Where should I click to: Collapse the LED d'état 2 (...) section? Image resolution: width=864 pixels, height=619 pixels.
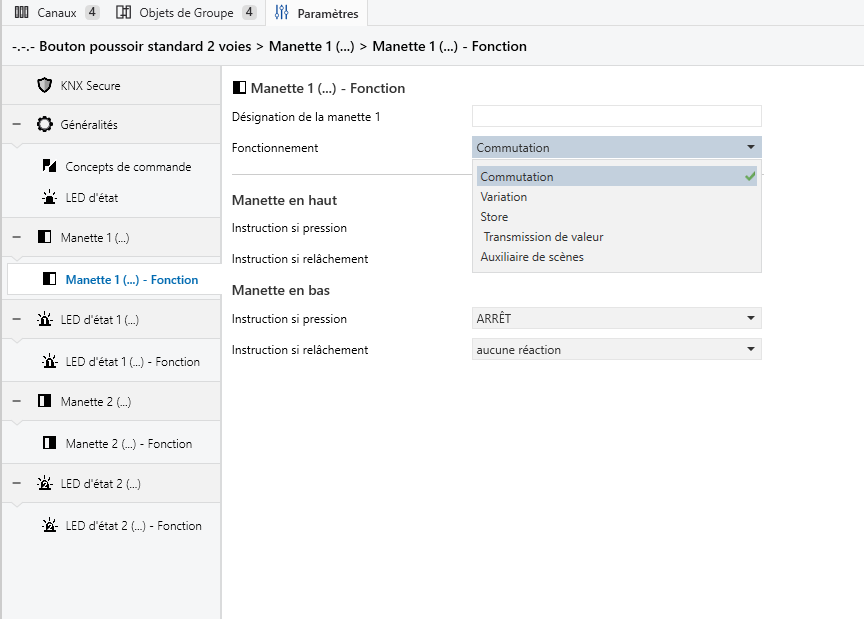pyautogui.click(x=17, y=484)
